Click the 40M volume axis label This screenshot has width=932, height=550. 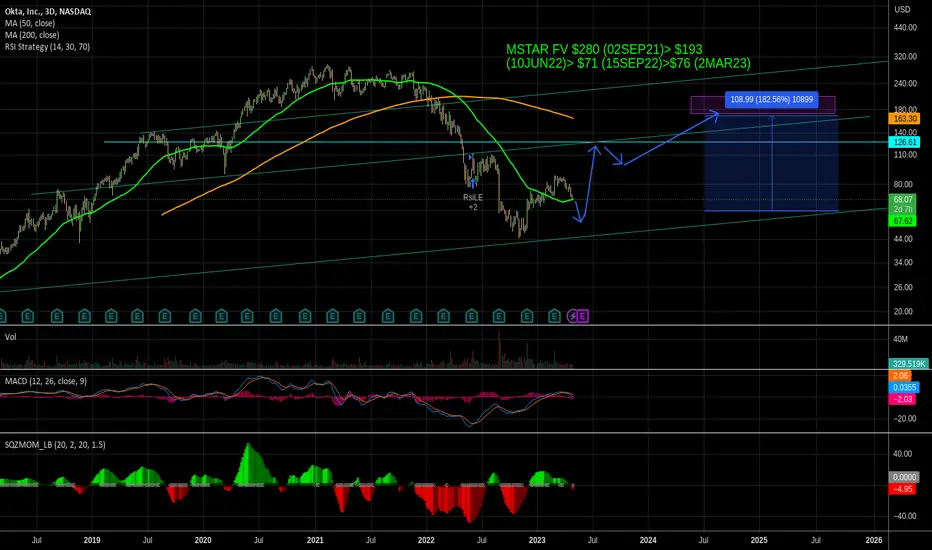click(x=900, y=340)
